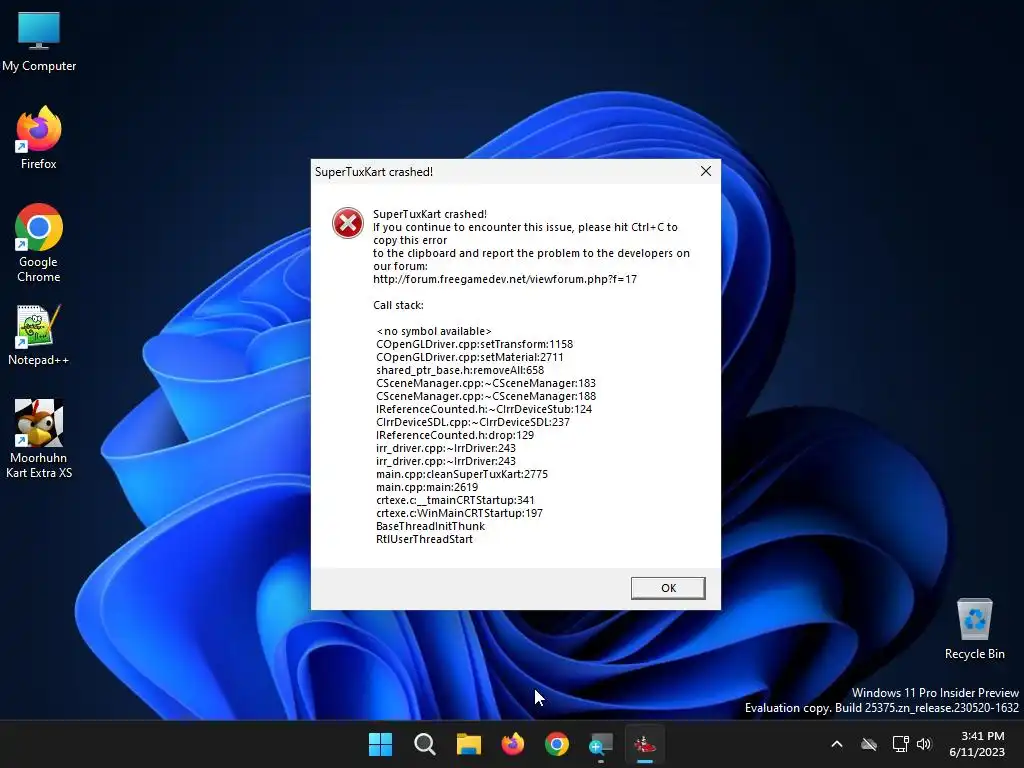Image resolution: width=1024 pixels, height=768 pixels.
Task: Open network status tray icon
Action: [901, 744]
